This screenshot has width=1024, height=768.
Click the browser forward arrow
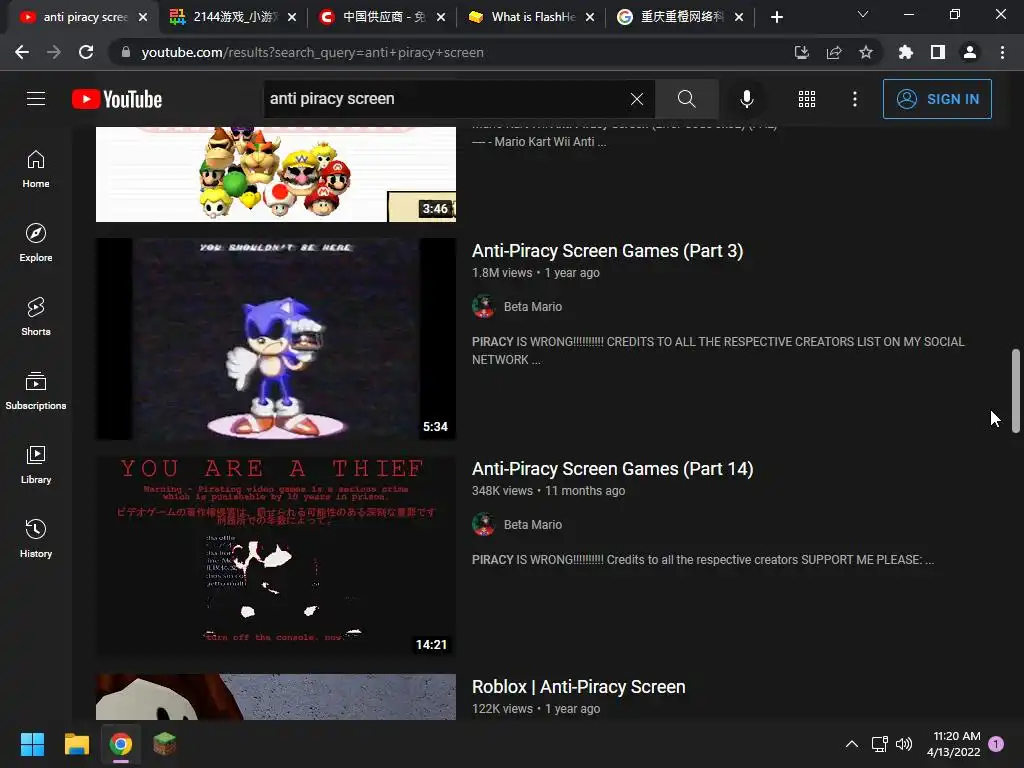click(54, 52)
